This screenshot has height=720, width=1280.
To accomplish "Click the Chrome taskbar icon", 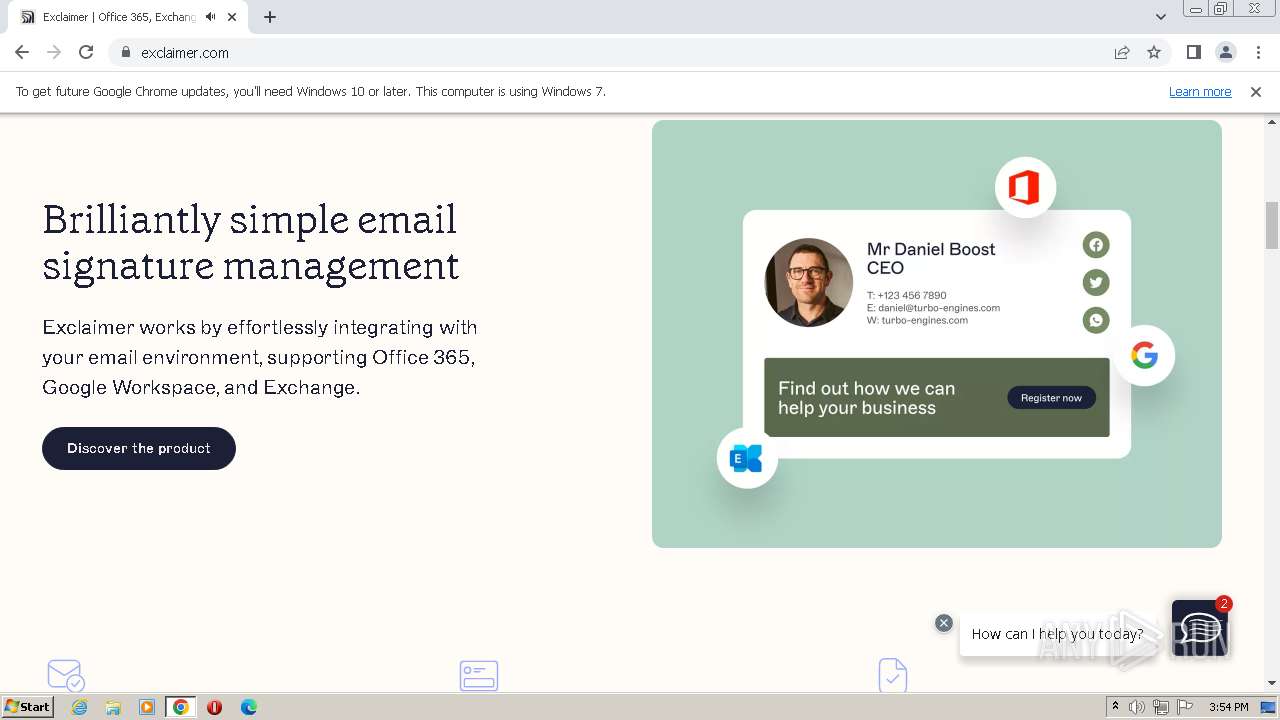I will click(x=181, y=707).
